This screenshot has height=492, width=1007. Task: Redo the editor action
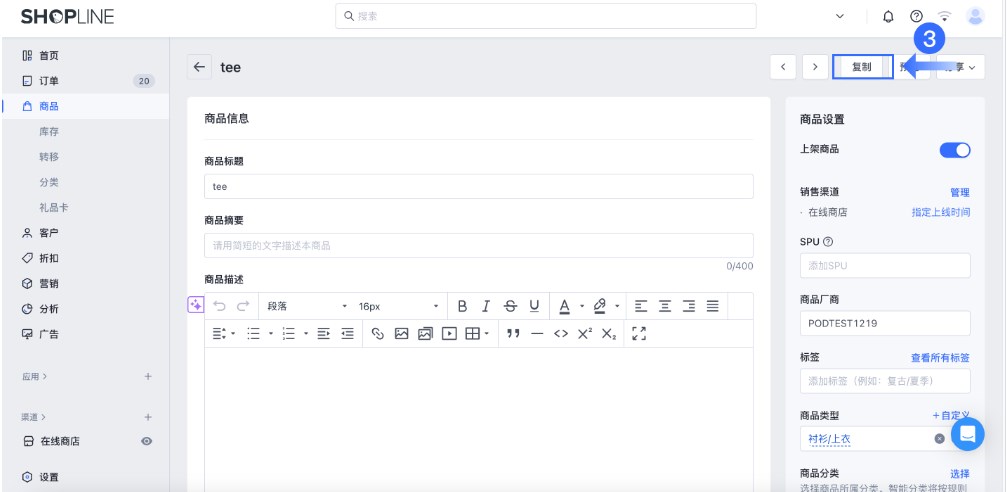pos(243,306)
